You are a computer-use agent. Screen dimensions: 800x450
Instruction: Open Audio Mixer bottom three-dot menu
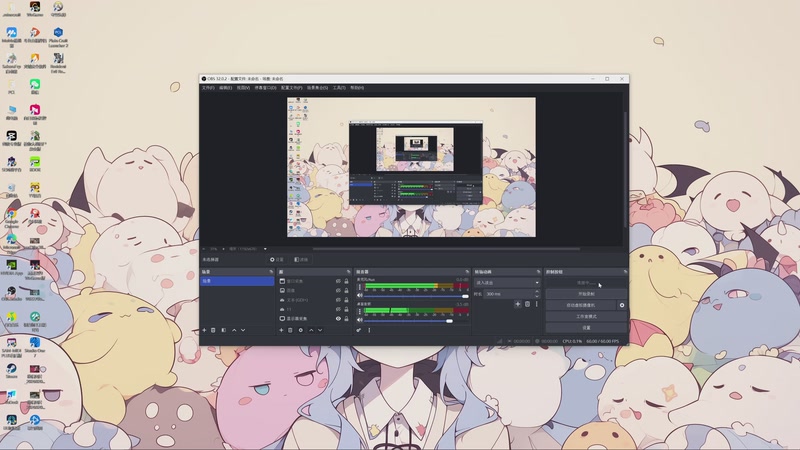point(369,330)
